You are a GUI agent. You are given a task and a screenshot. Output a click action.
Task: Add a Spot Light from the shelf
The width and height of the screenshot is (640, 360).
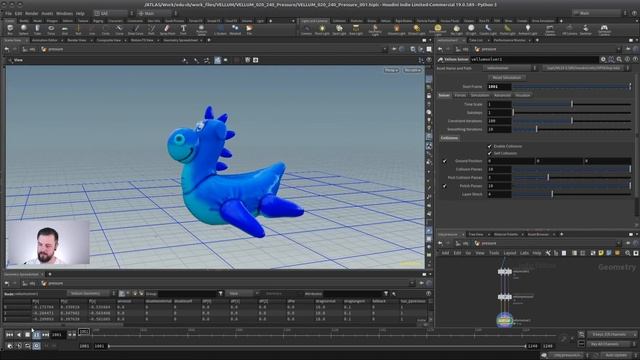(x=339, y=29)
